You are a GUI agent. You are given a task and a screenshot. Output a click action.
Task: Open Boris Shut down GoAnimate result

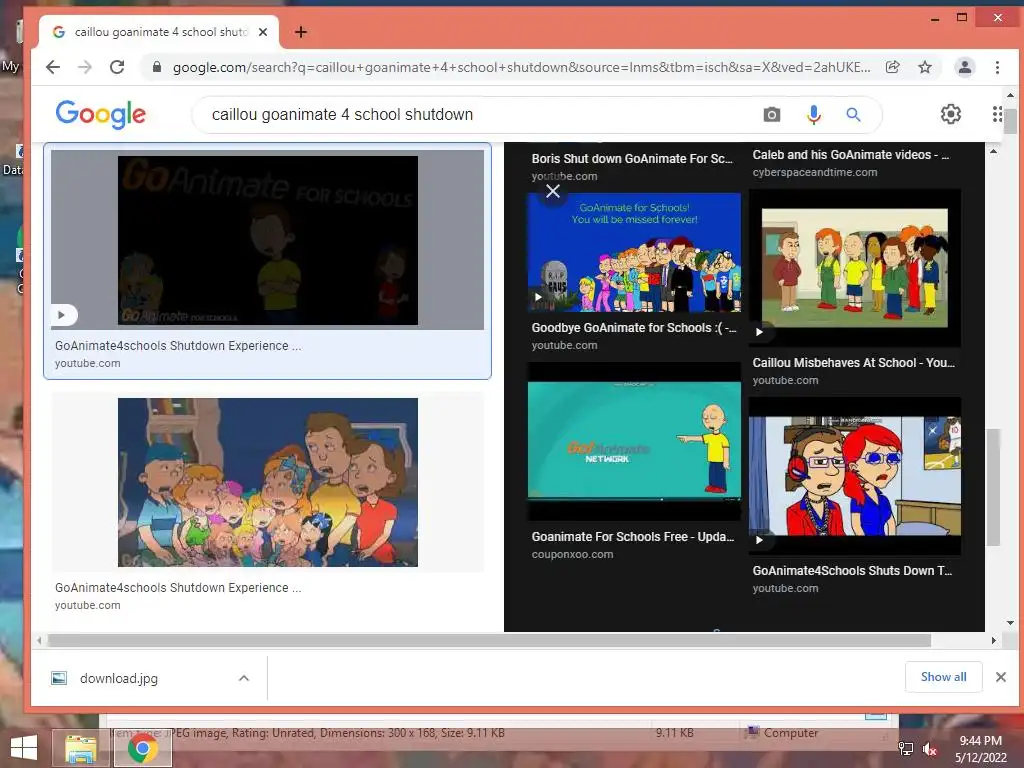632,159
